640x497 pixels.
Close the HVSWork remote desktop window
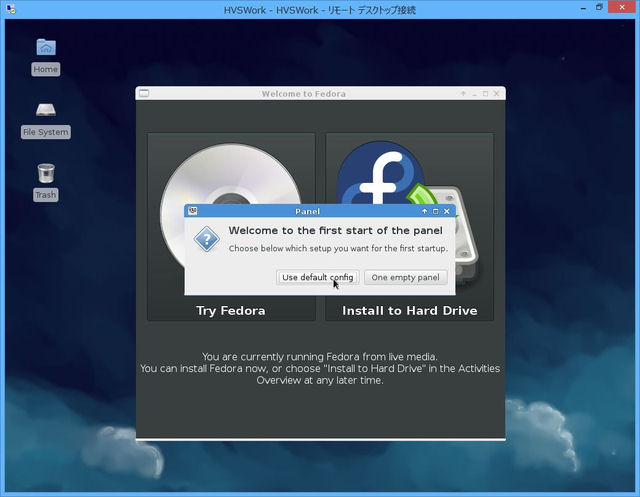click(x=622, y=7)
